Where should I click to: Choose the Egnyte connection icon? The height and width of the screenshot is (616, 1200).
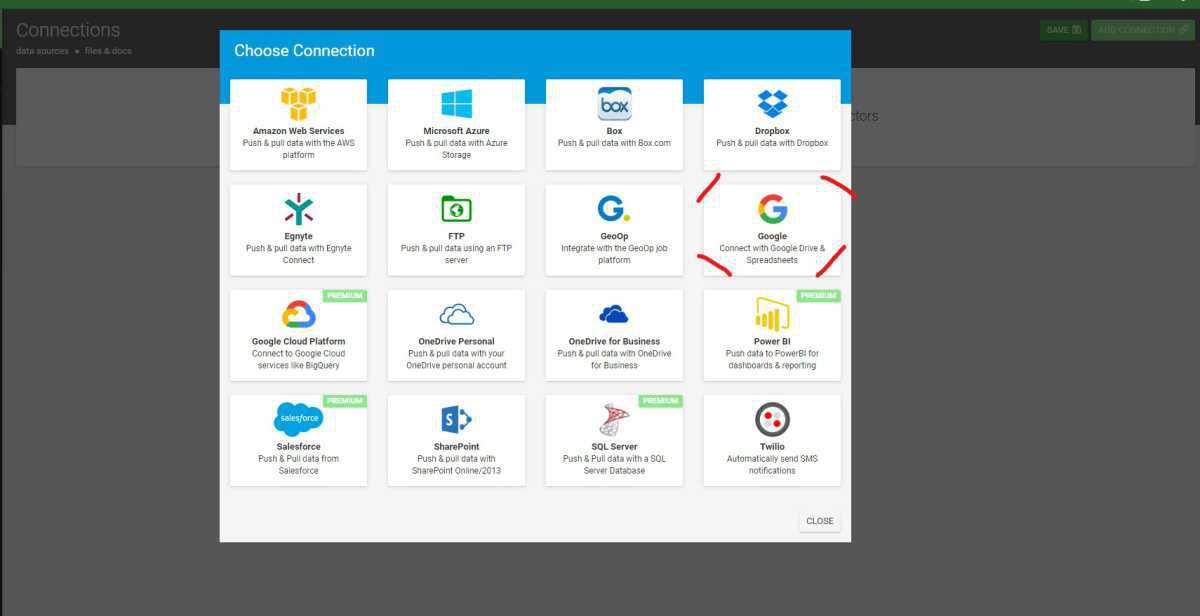298,209
